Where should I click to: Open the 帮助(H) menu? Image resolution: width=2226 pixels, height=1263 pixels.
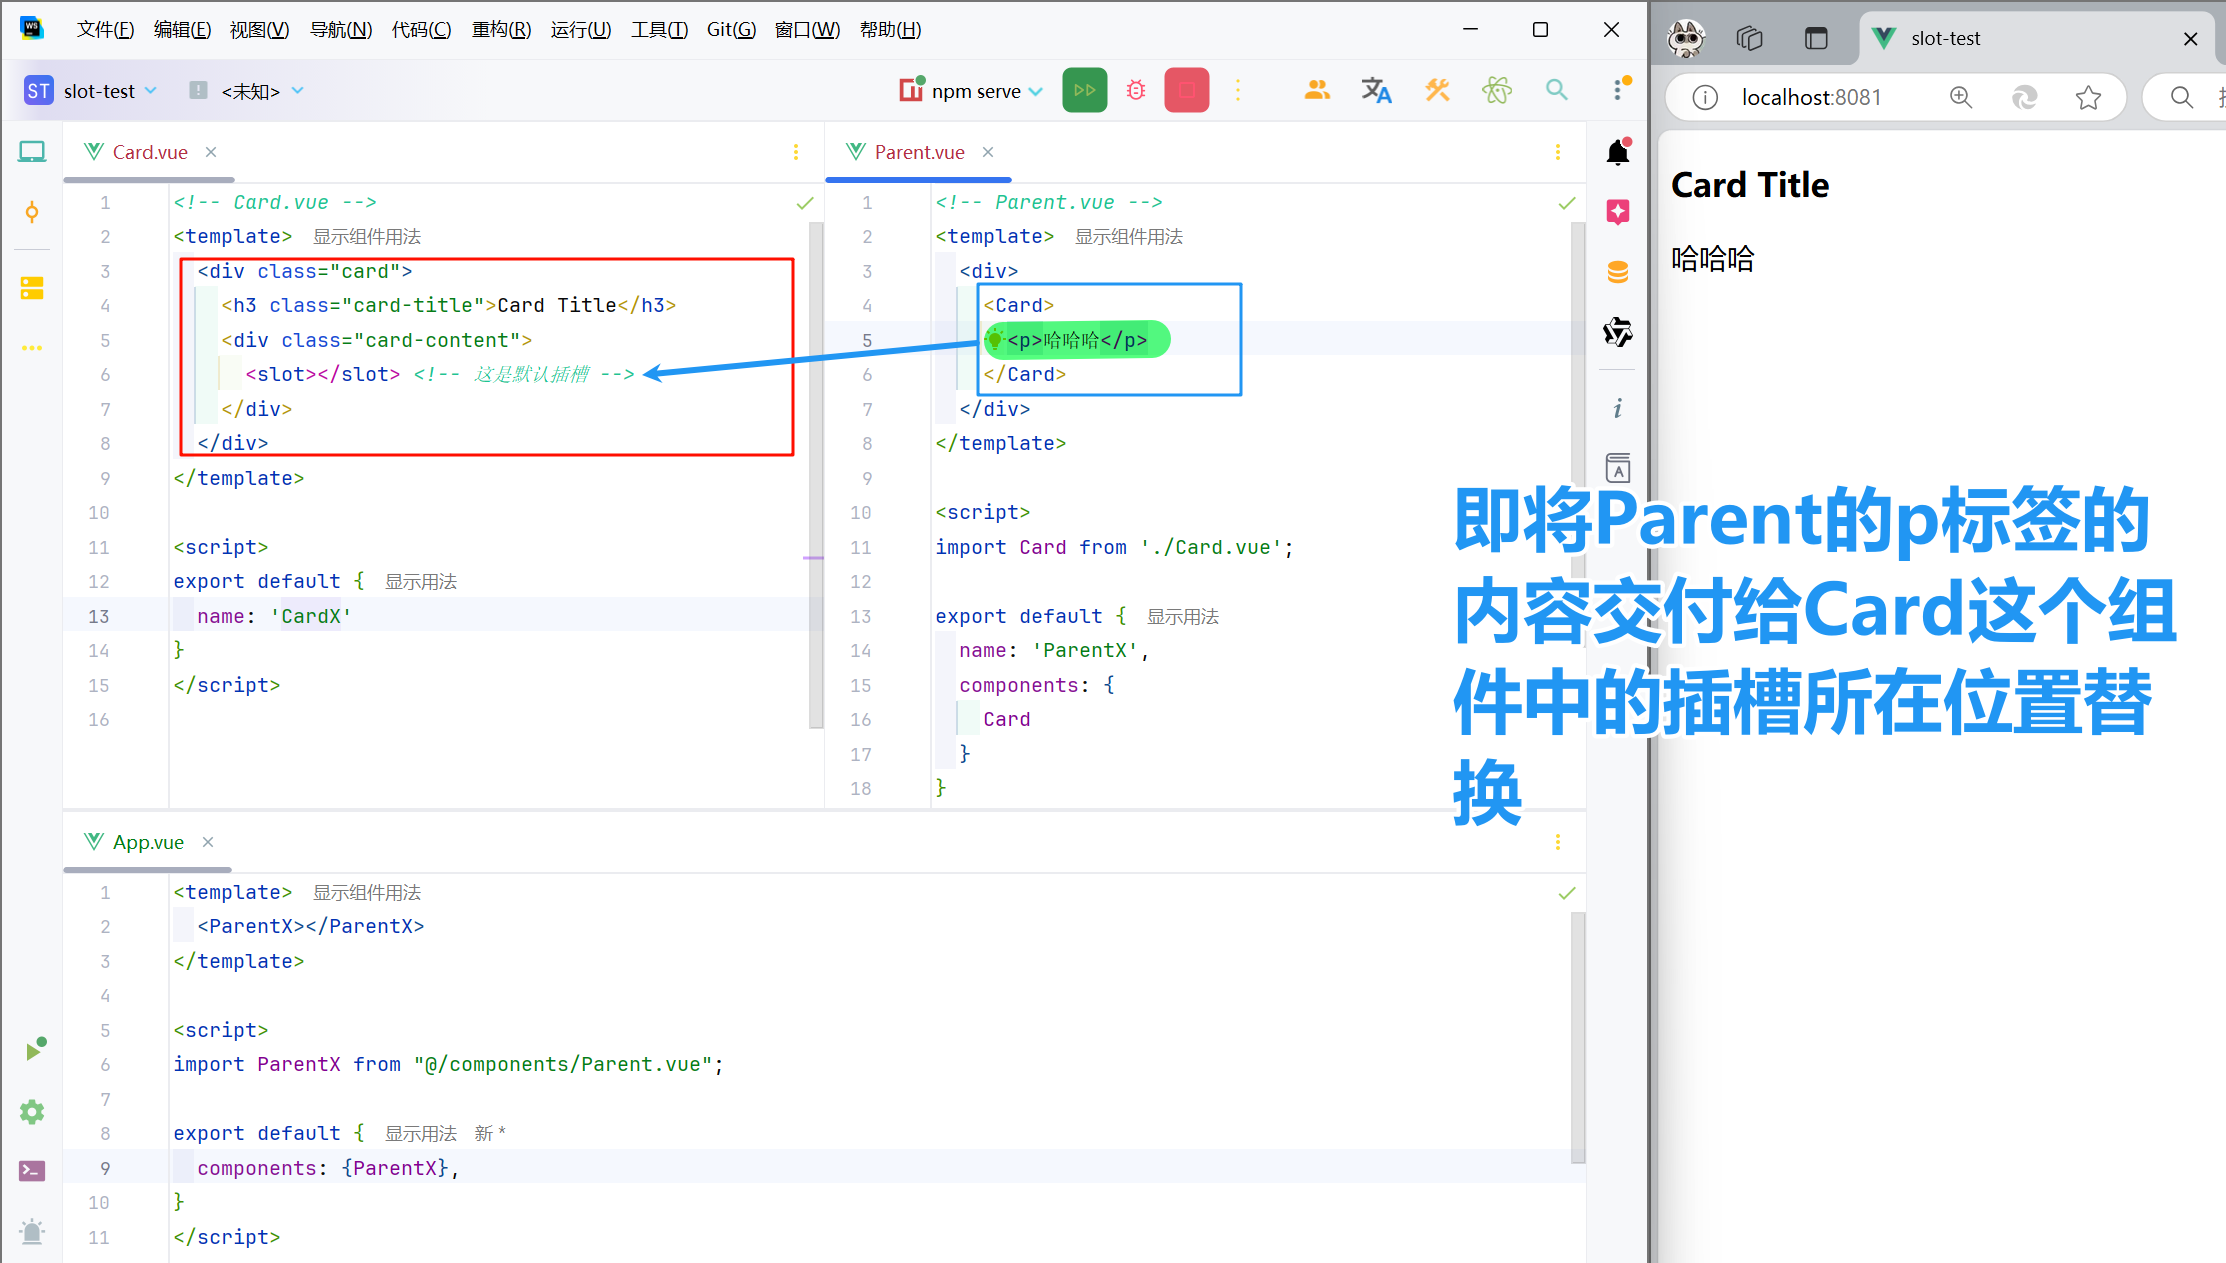click(x=890, y=30)
